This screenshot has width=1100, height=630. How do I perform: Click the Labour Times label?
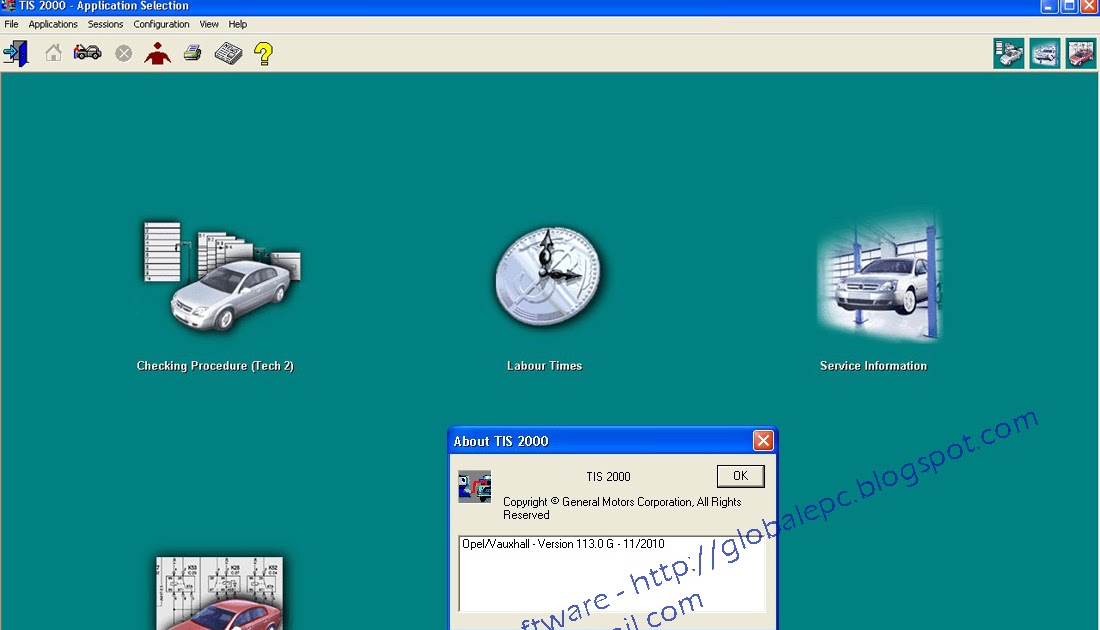pos(544,366)
